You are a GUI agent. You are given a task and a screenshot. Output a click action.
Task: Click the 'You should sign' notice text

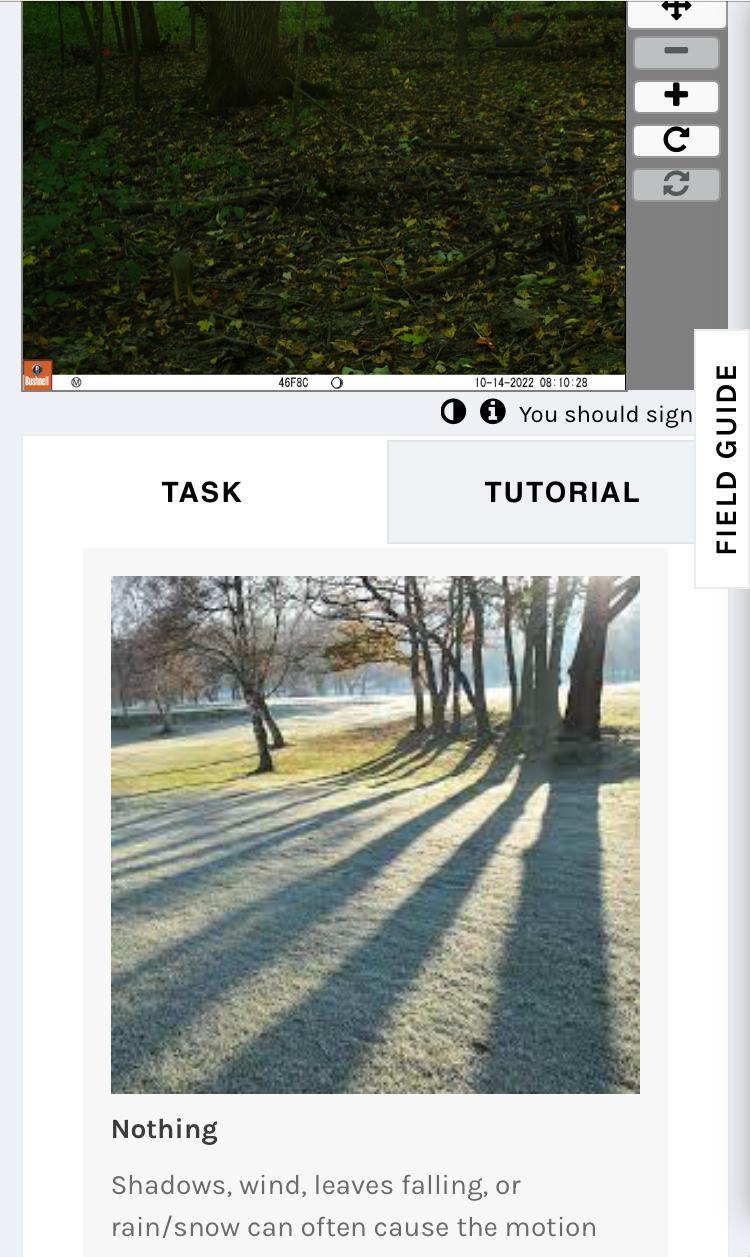coord(606,414)
